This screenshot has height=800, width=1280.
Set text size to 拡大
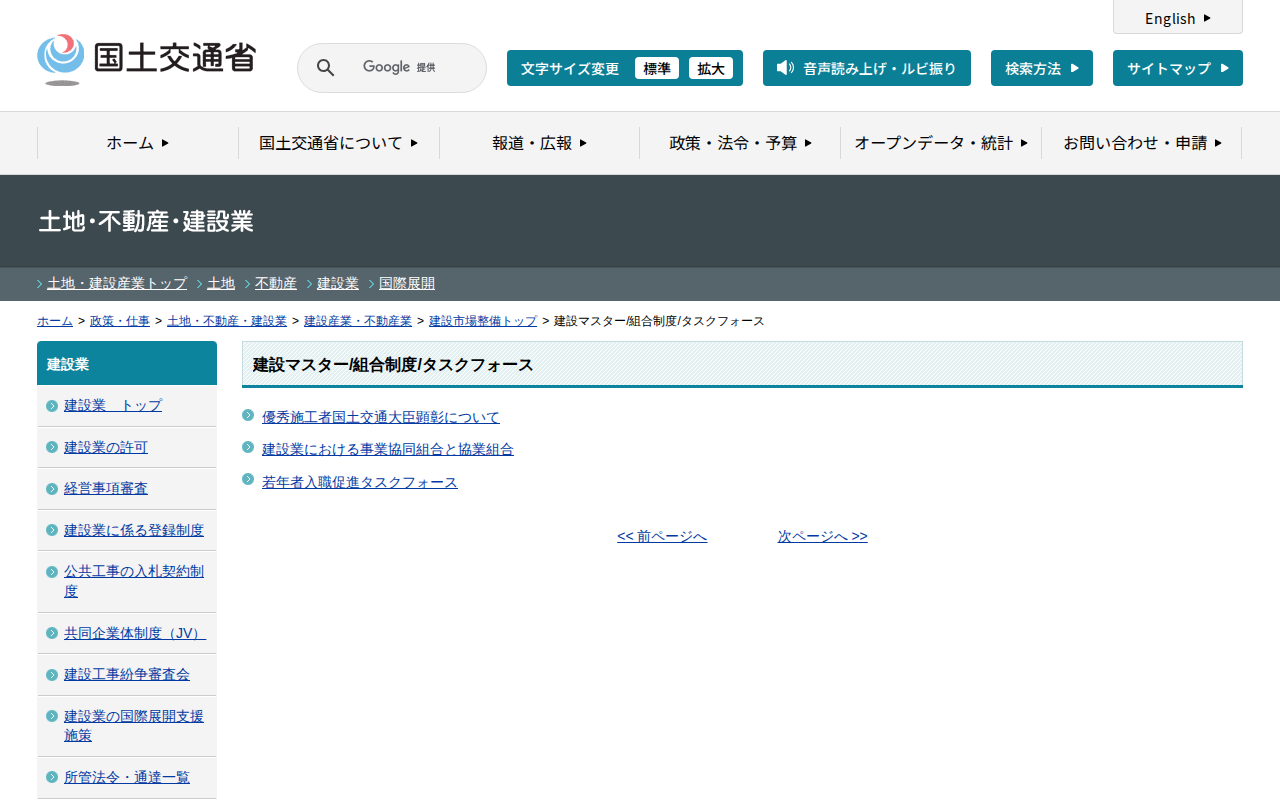pyautogui.click(x=710, y=69)
